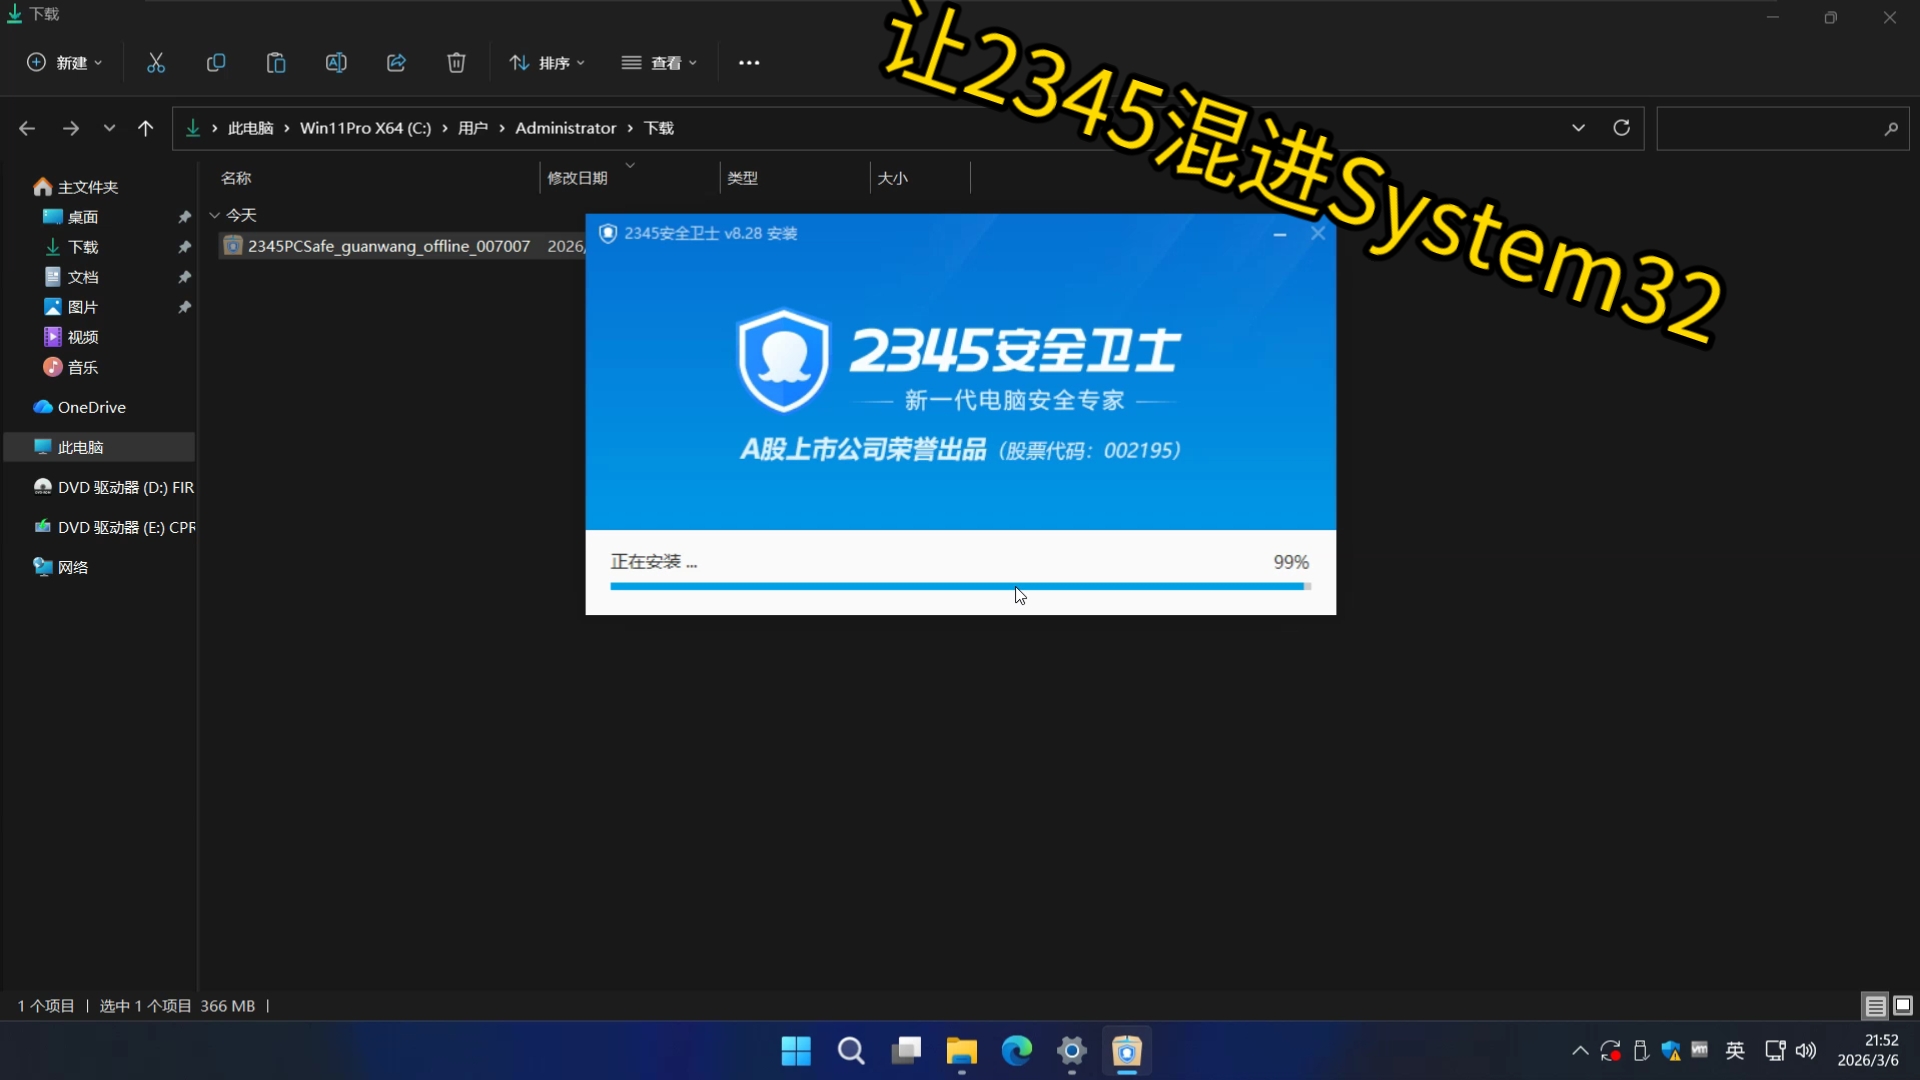Go up one folder level

pyautogui.click(x=146, y=128)
